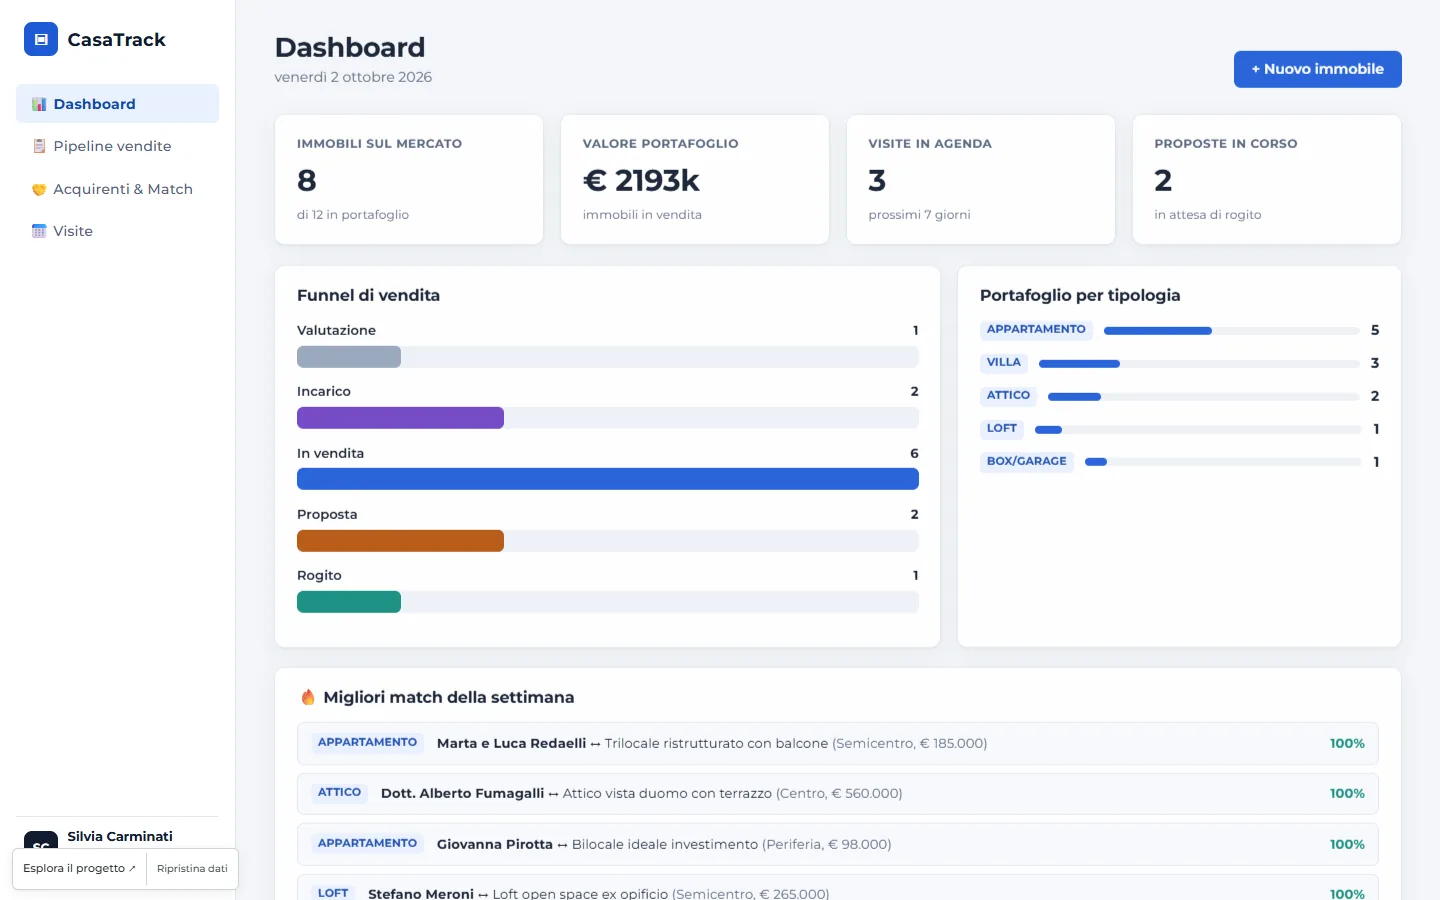Click the CasaTrack logo icon
This screenshot has width=1440, height=900.
click(x=41, y=39)
